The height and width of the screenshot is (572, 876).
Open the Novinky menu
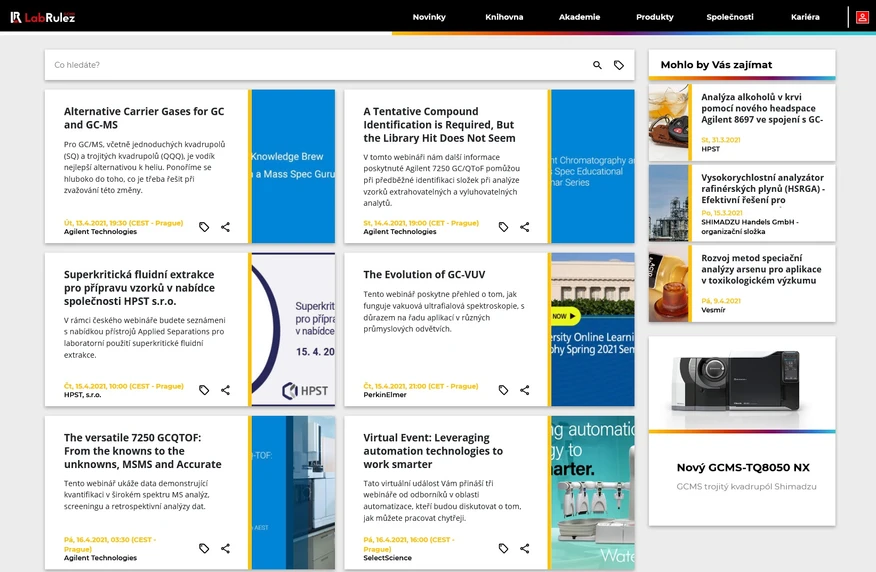pyautogui.click(x=429, y=17)
